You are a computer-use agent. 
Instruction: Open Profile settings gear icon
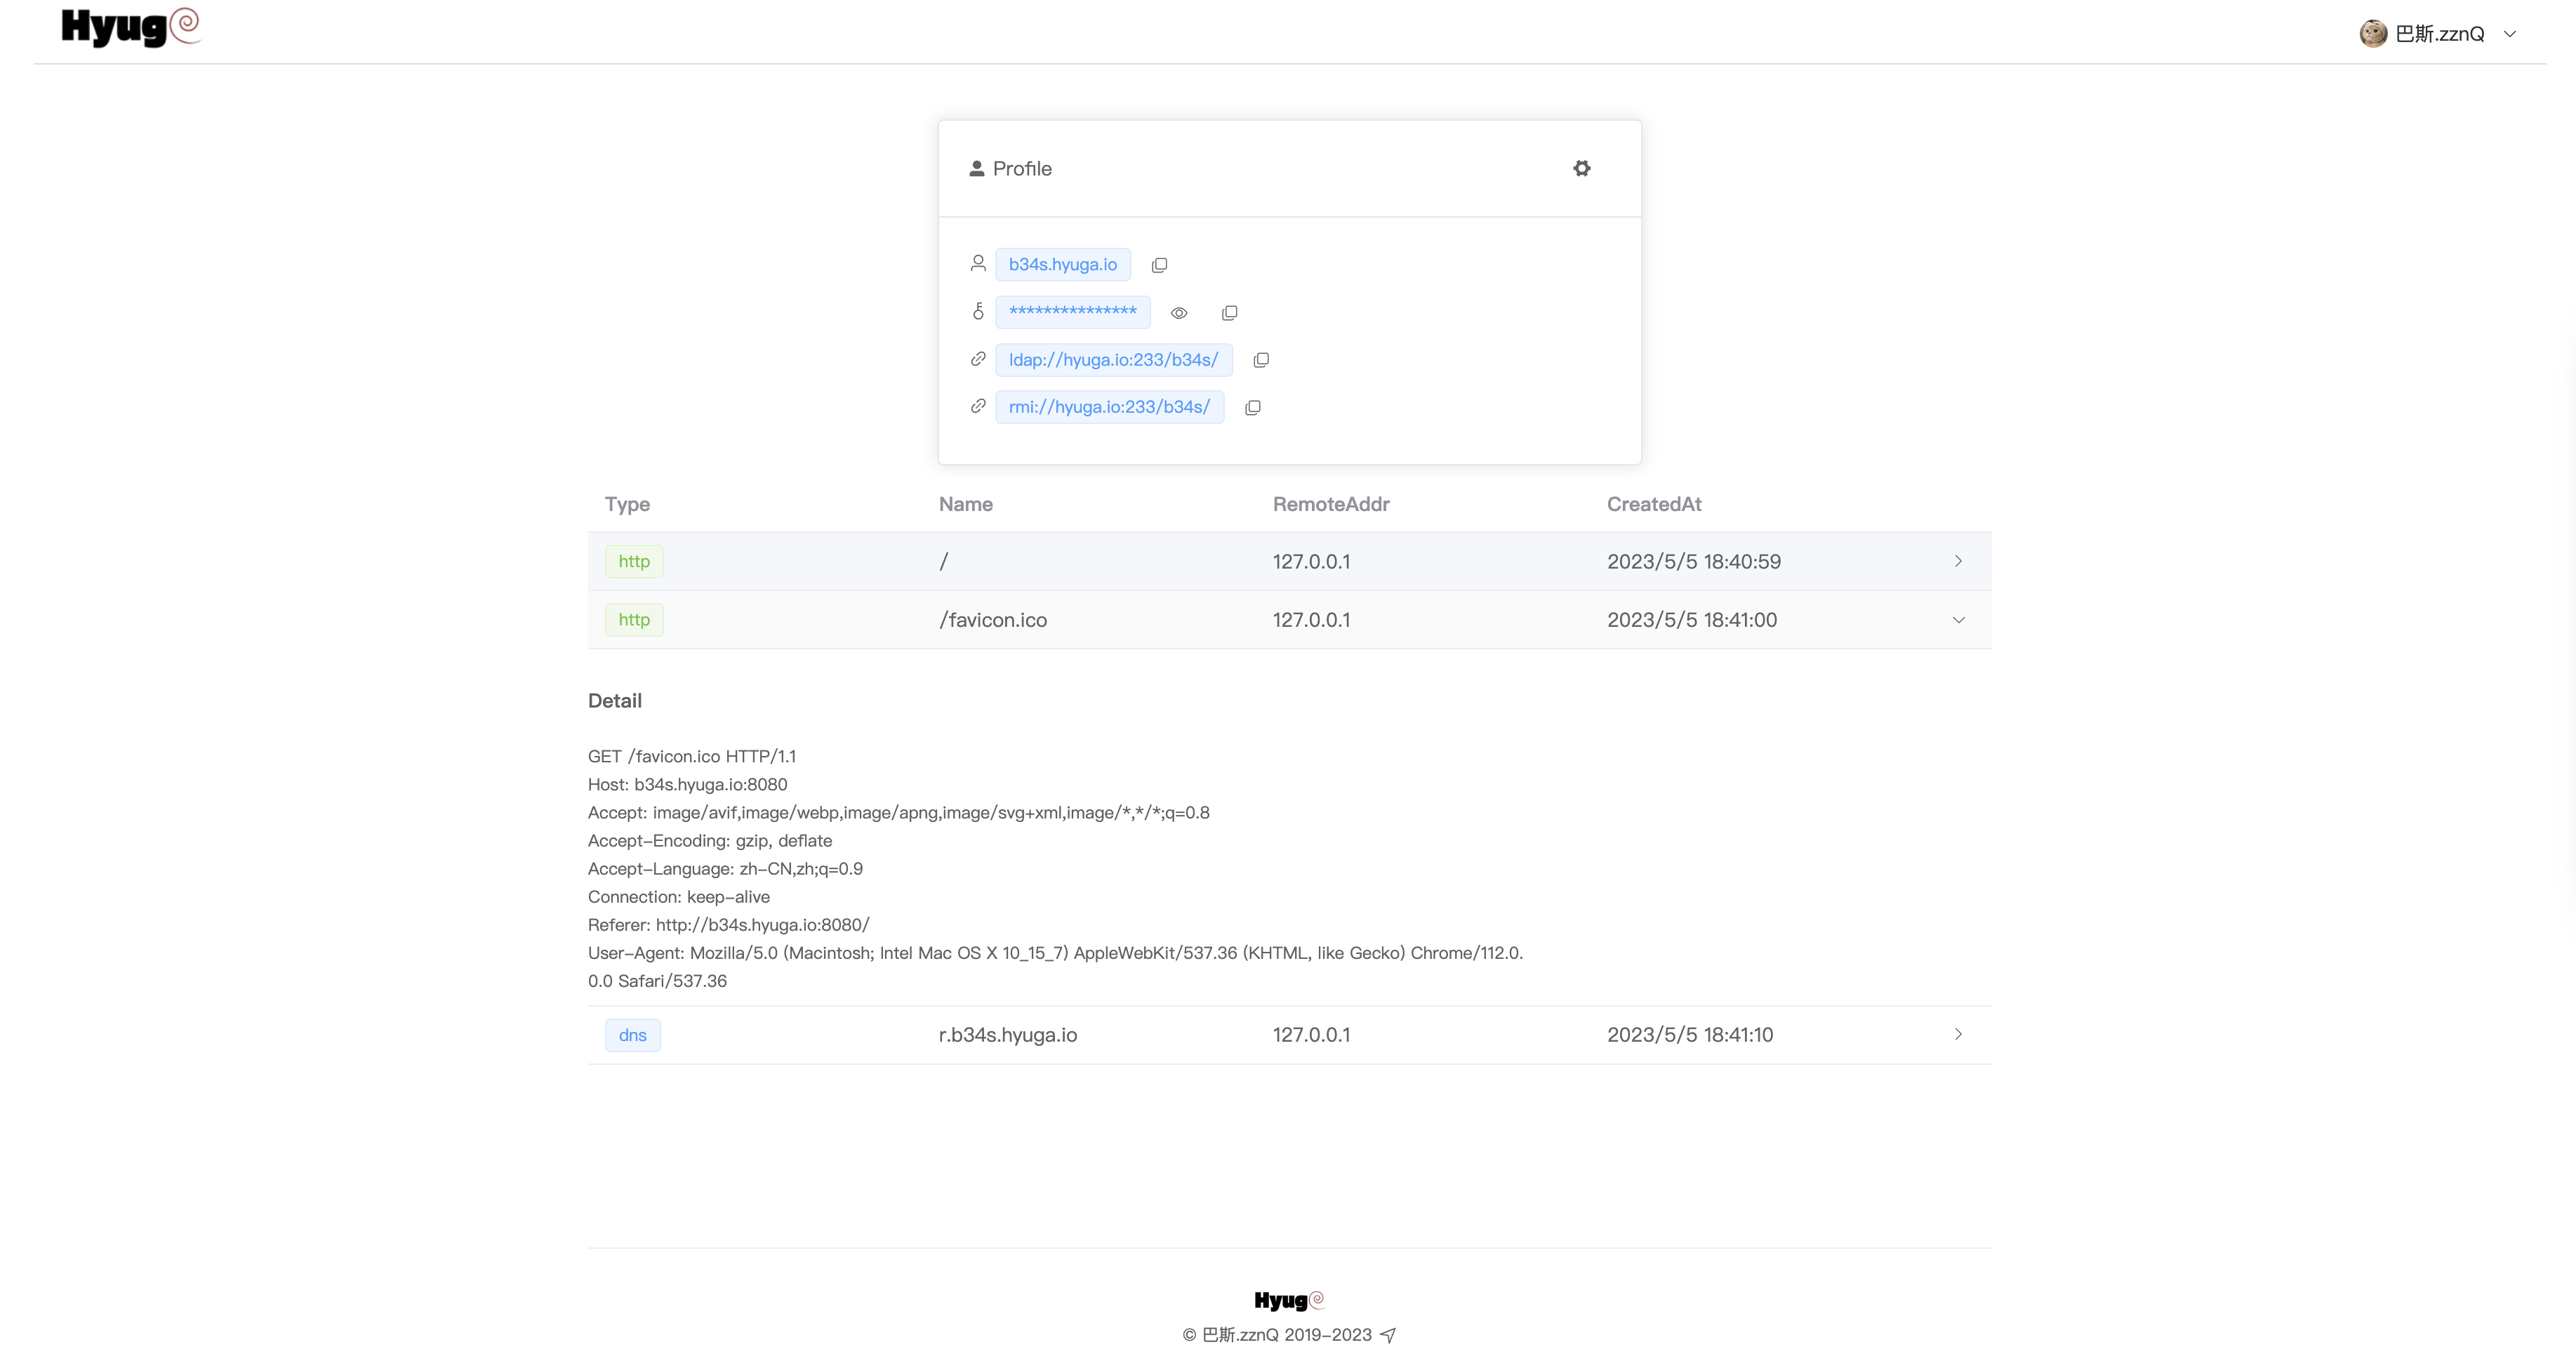pyautogui.click(x=1581, y=168)
